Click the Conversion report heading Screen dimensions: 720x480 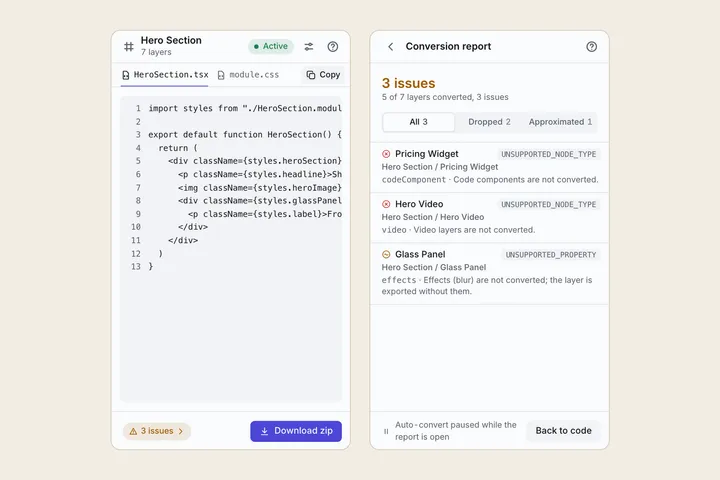tap(448, 46)
